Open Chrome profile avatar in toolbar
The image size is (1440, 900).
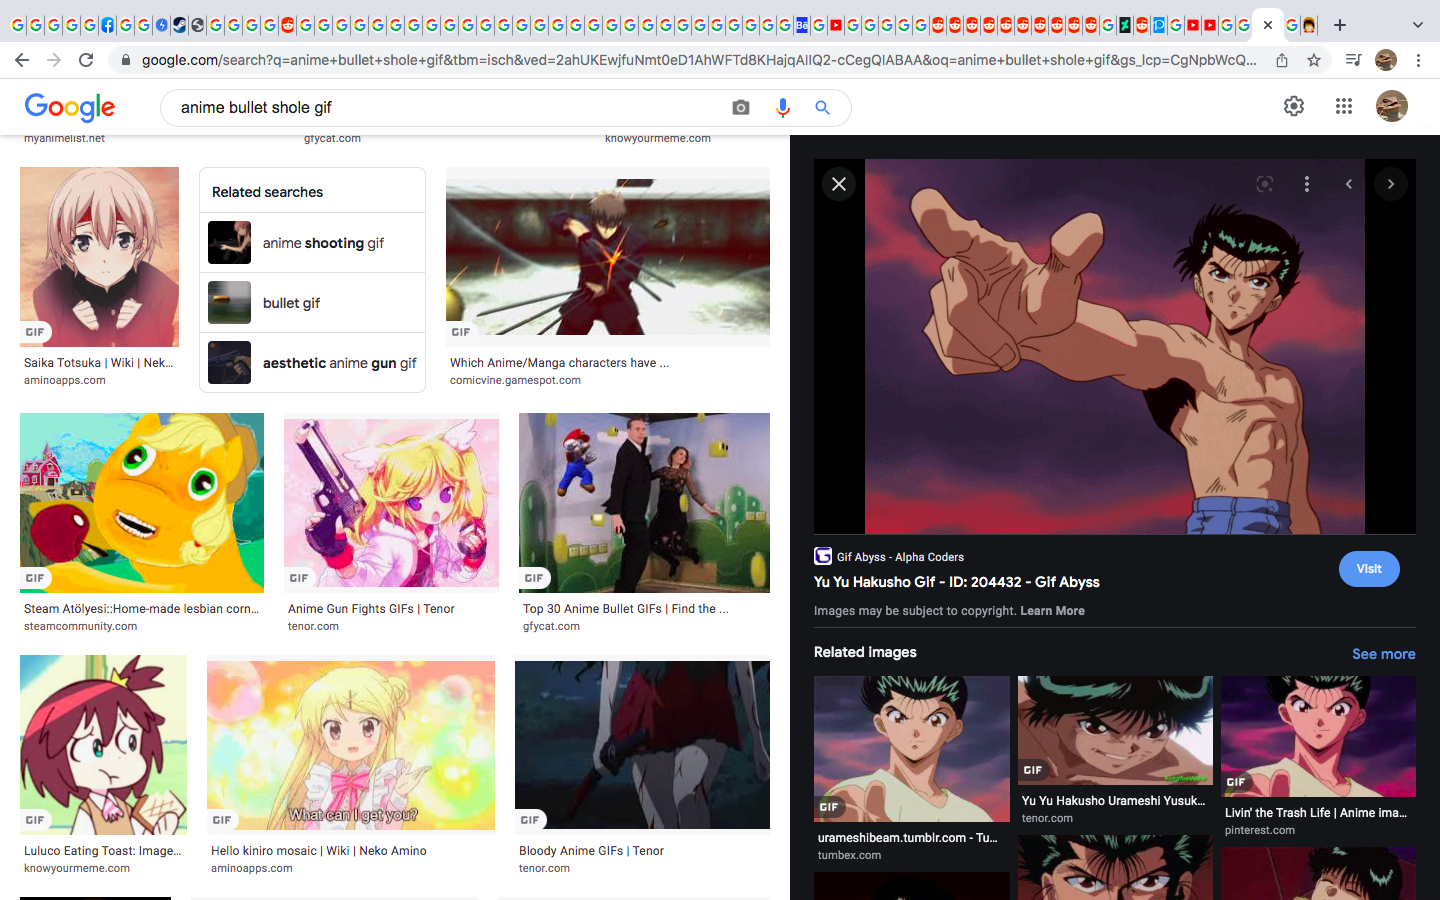pyautogui.click(x=1385, y=60)
